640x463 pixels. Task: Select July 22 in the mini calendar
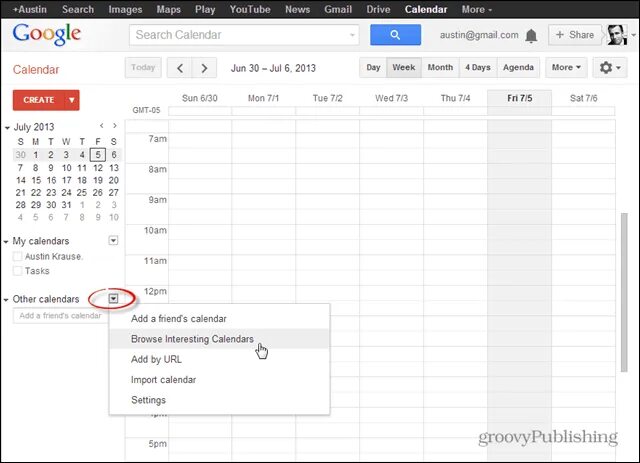(x=36, y=192)
